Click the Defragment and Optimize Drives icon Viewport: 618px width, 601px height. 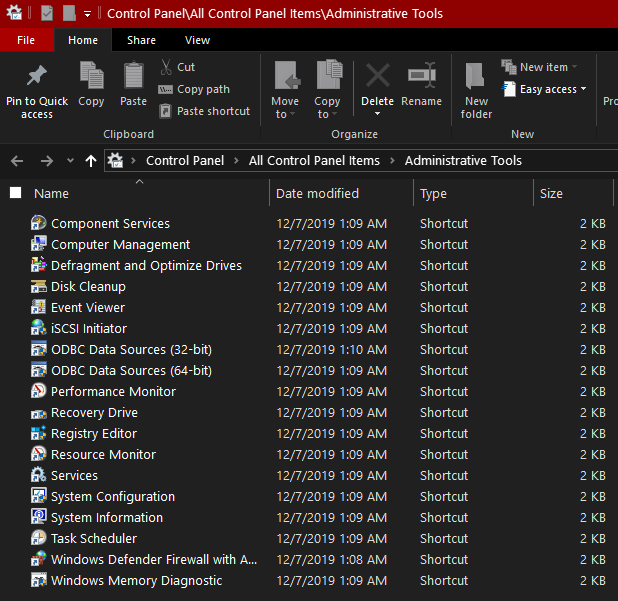39,265
